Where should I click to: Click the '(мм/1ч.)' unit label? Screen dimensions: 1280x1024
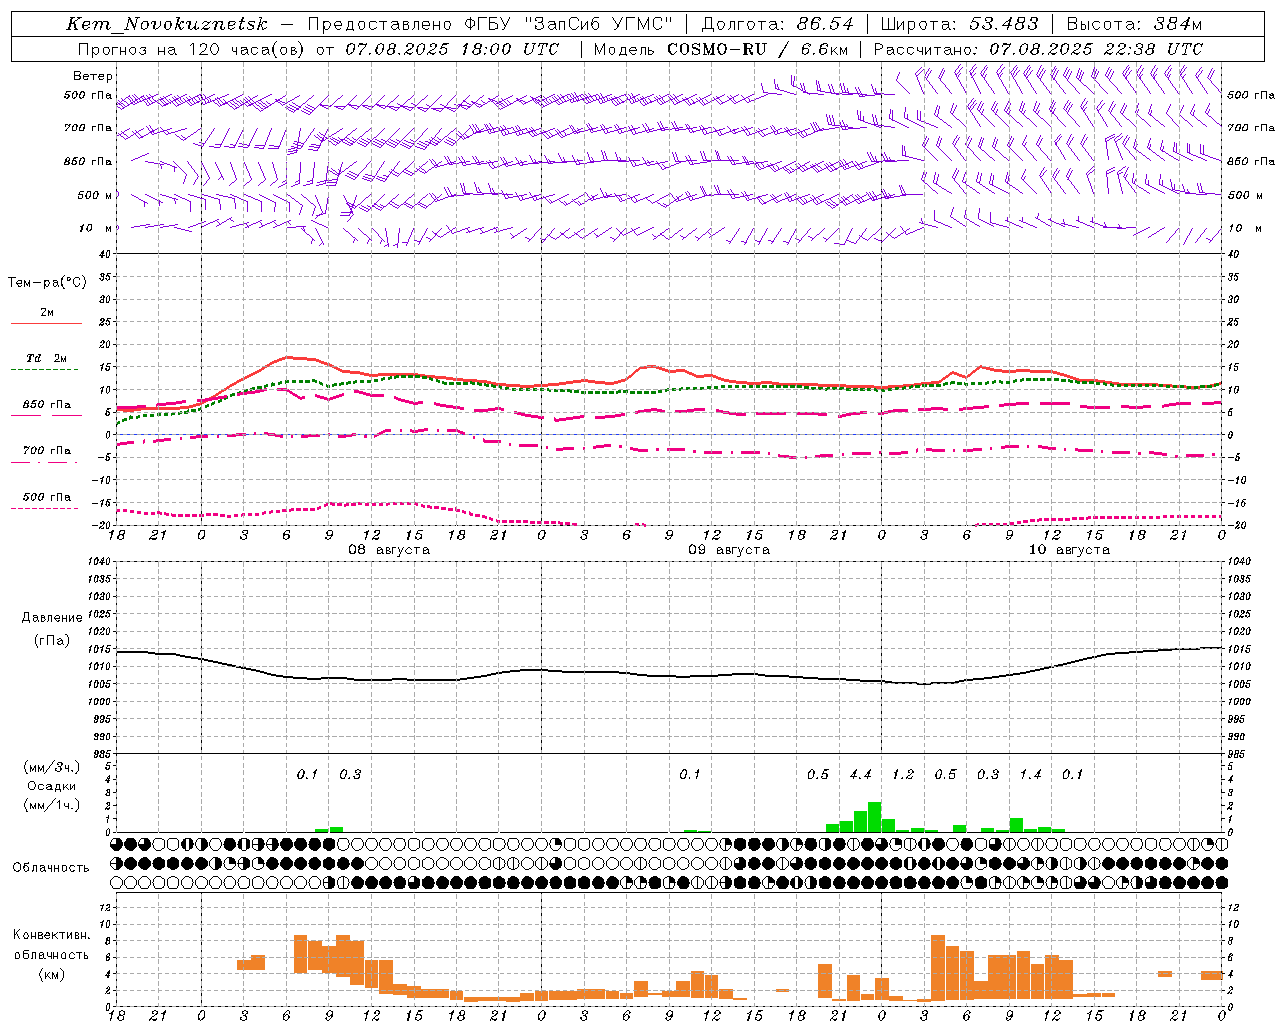(52, 805)
